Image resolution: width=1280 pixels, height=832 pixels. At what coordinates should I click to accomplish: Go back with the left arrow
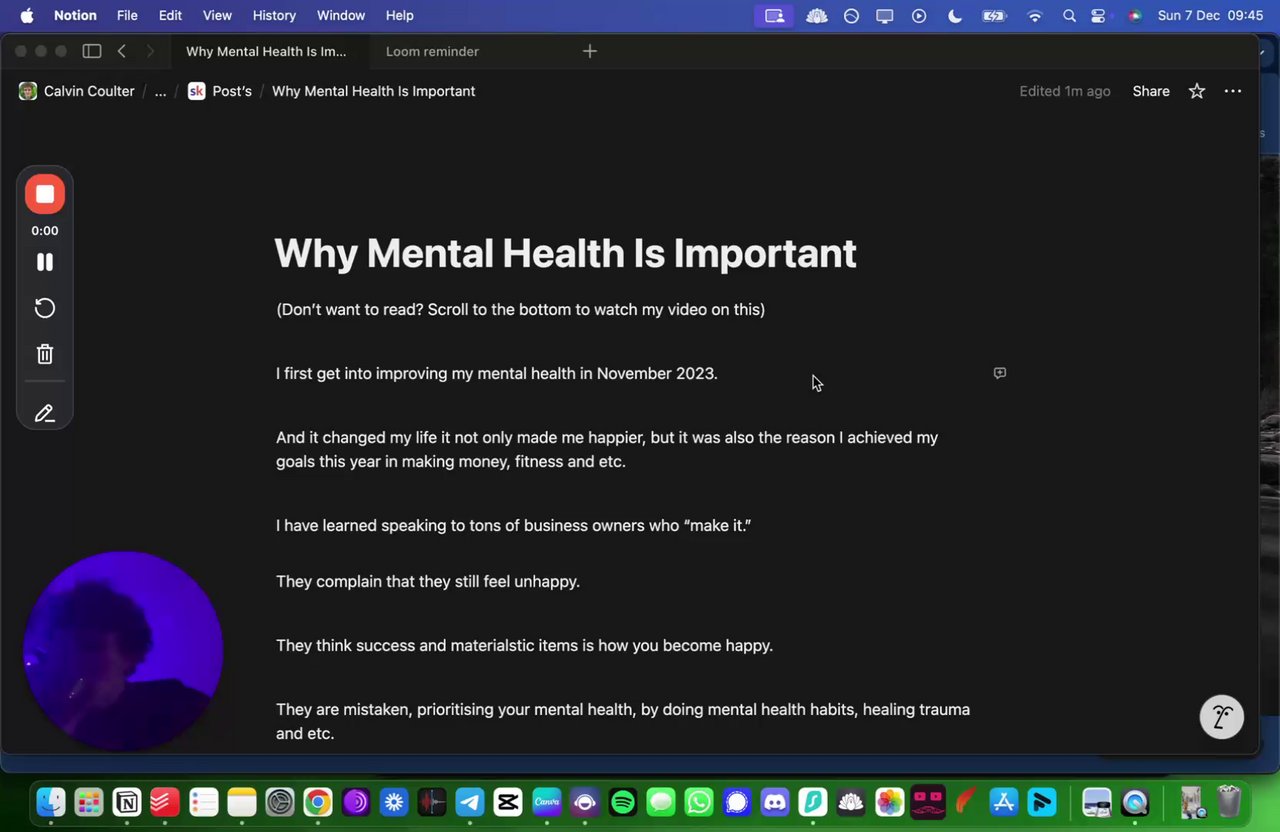click(x=121, y=51)
